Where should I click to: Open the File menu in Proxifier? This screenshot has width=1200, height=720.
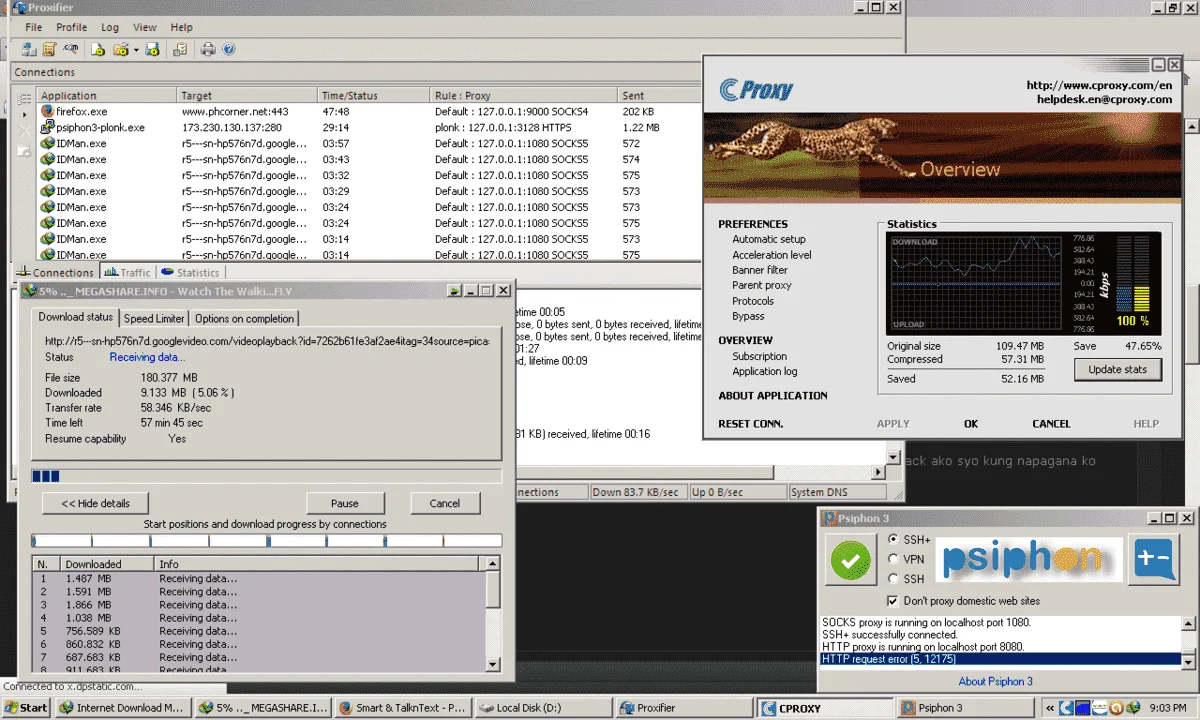pyautogui.click(x=33, y=27)
